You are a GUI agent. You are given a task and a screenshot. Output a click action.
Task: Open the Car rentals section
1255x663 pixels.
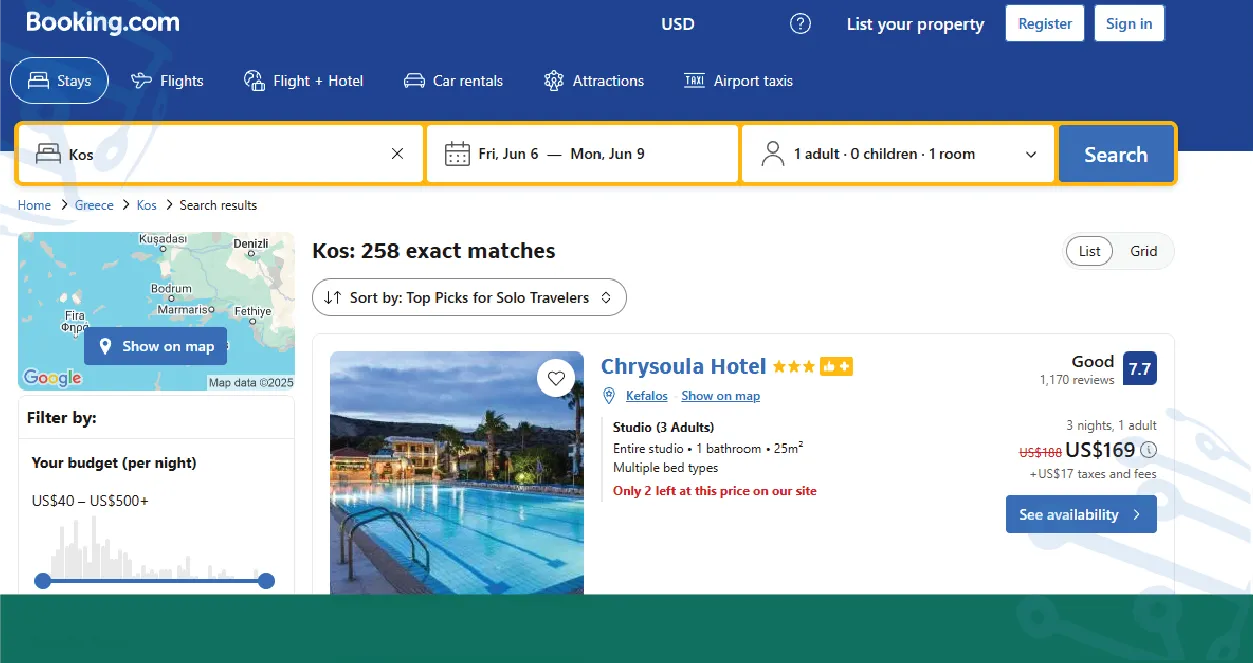click(414, 81)
